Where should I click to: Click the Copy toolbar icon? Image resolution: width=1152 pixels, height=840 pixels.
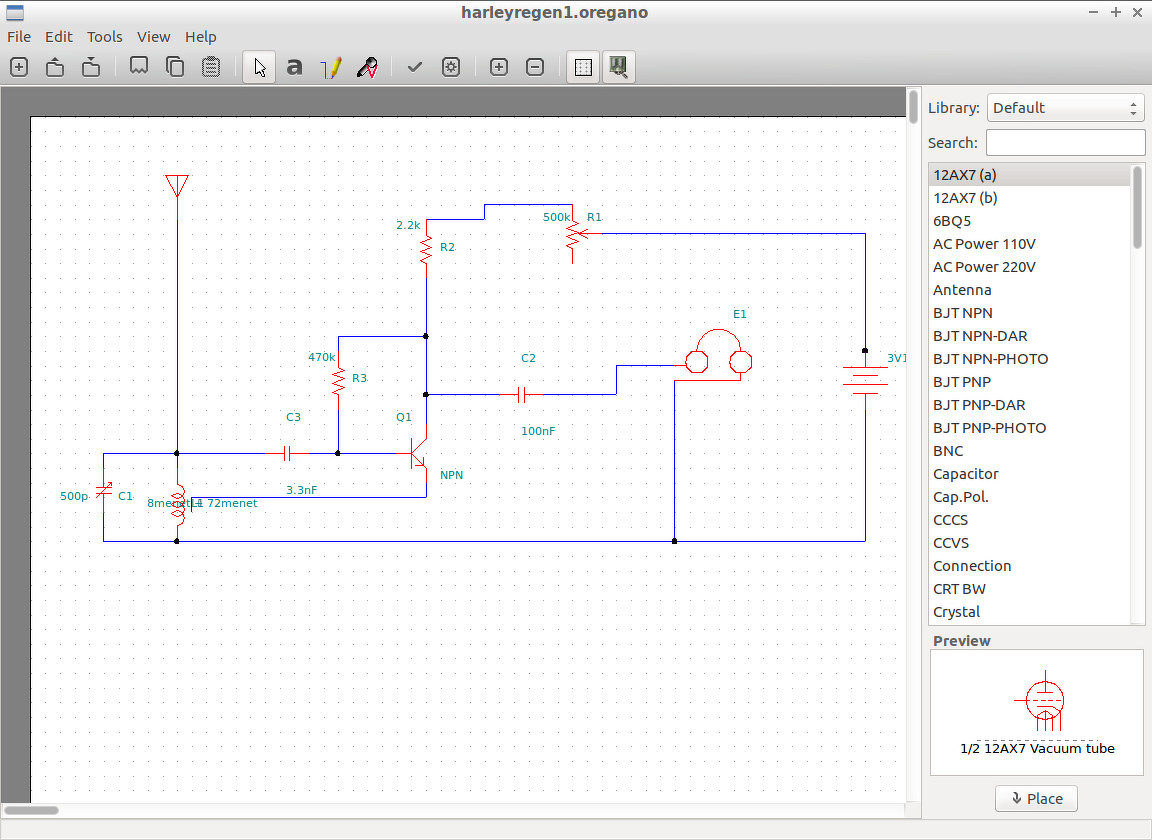pos(175,67)
